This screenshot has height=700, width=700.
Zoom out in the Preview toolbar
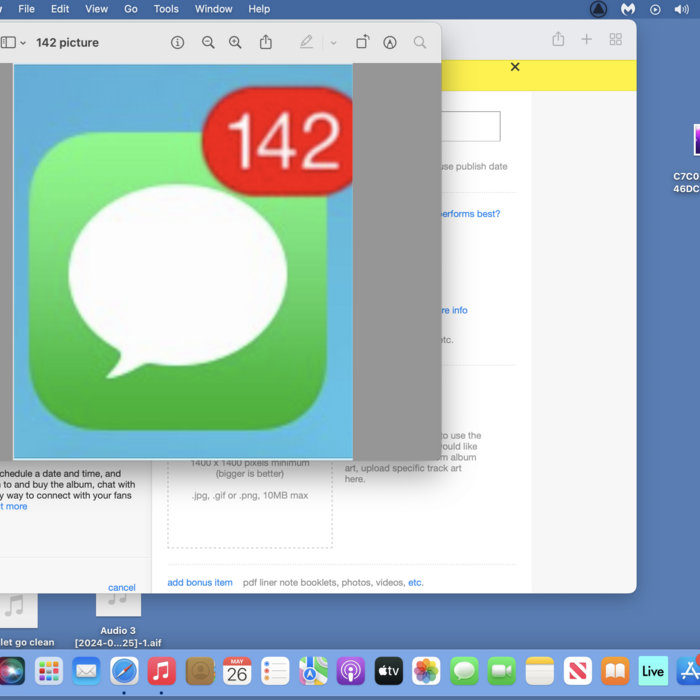coord(208,42)
